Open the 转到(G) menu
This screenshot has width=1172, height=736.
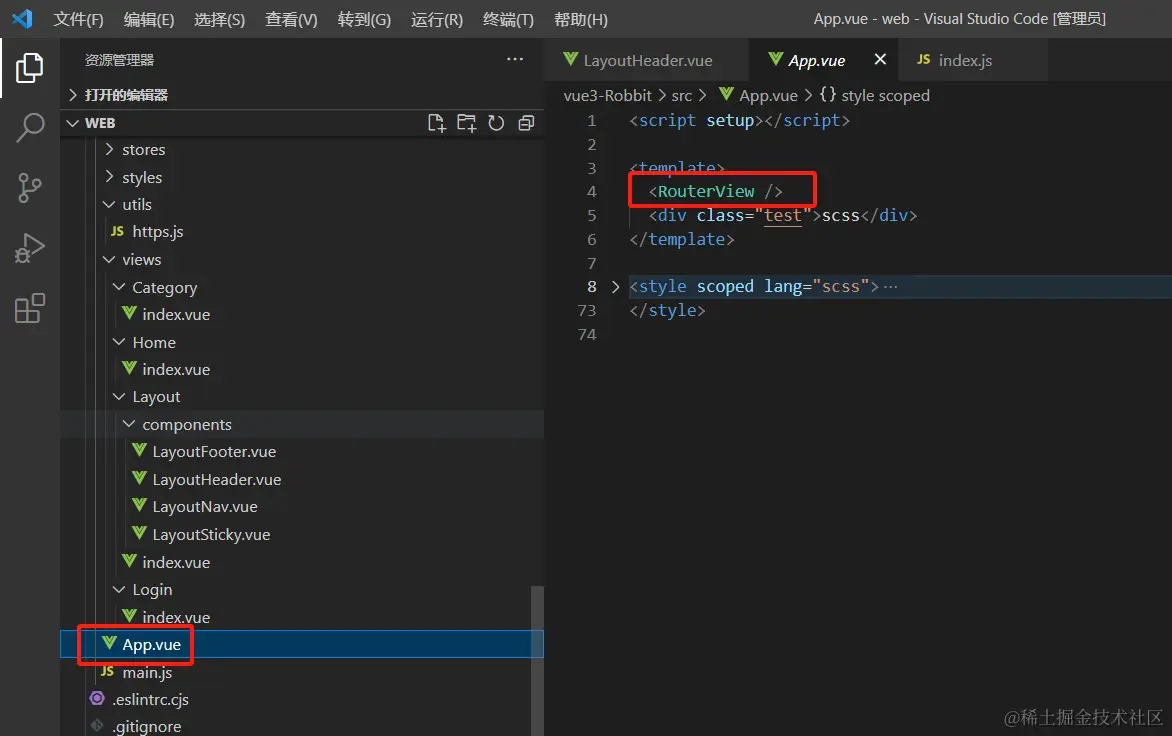pos(364,19)
